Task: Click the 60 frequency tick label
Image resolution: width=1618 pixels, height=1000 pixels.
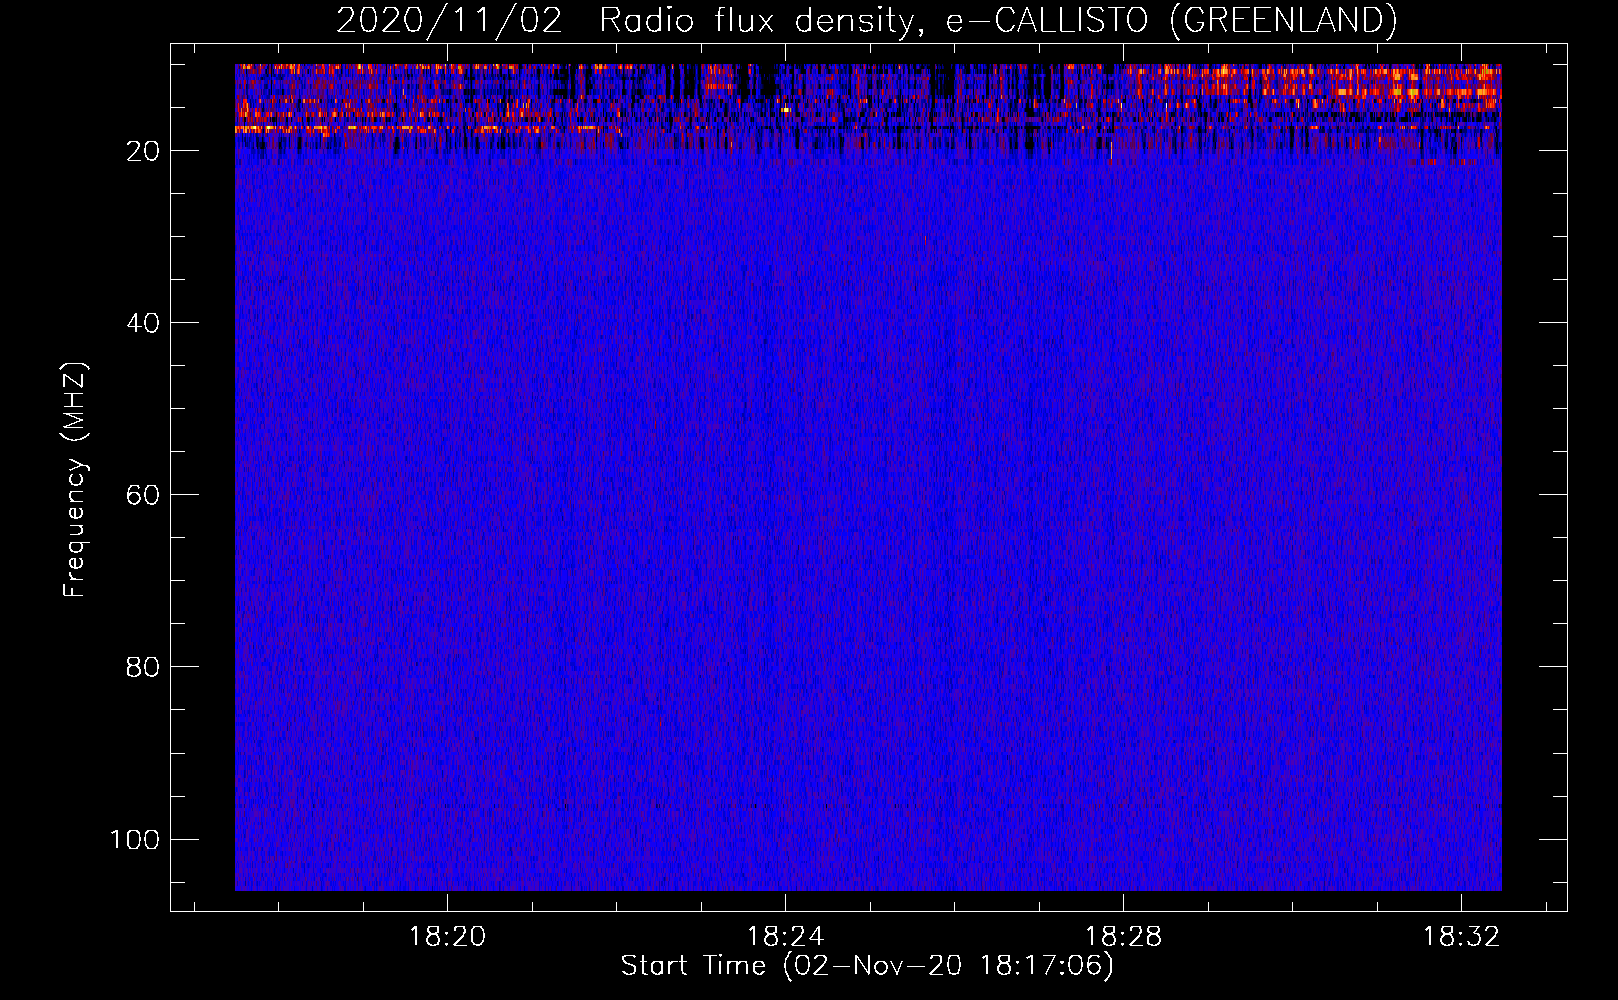Action: pyautogui.click(x=143, y=495)
